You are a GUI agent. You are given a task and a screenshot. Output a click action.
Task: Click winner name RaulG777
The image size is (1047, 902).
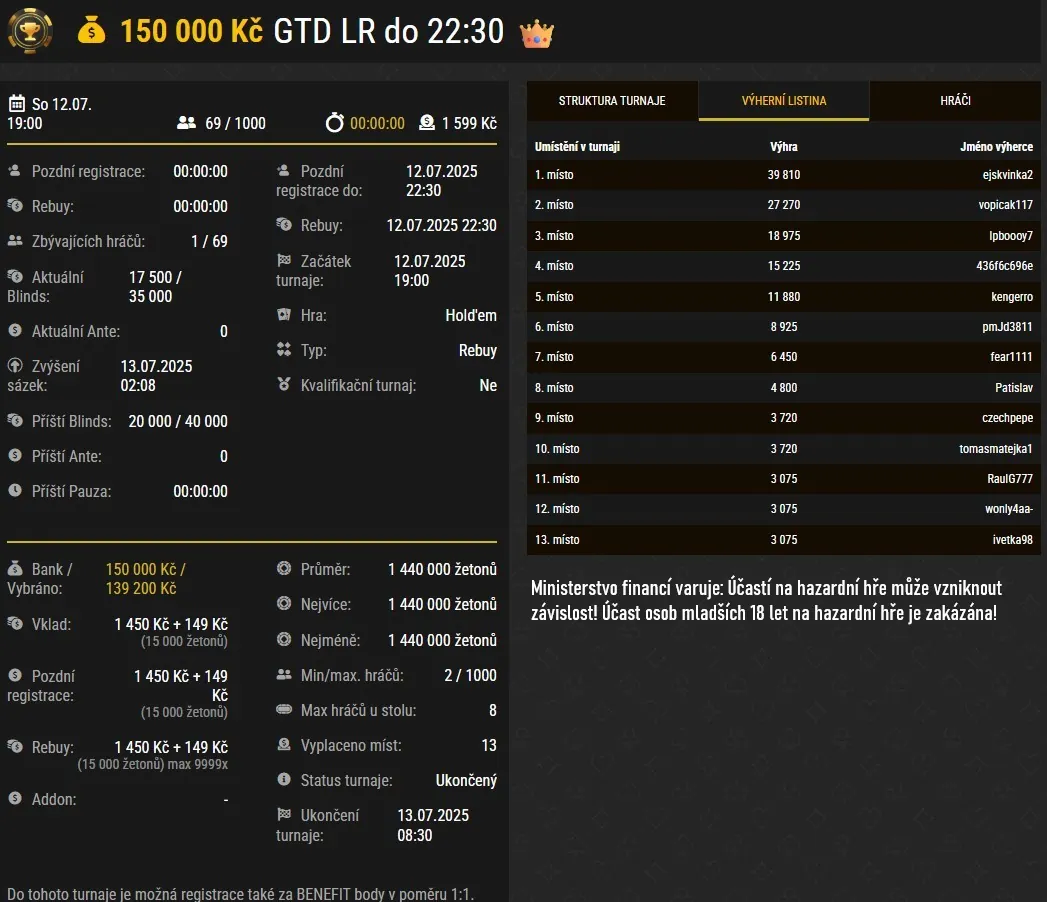(1010, 479)
